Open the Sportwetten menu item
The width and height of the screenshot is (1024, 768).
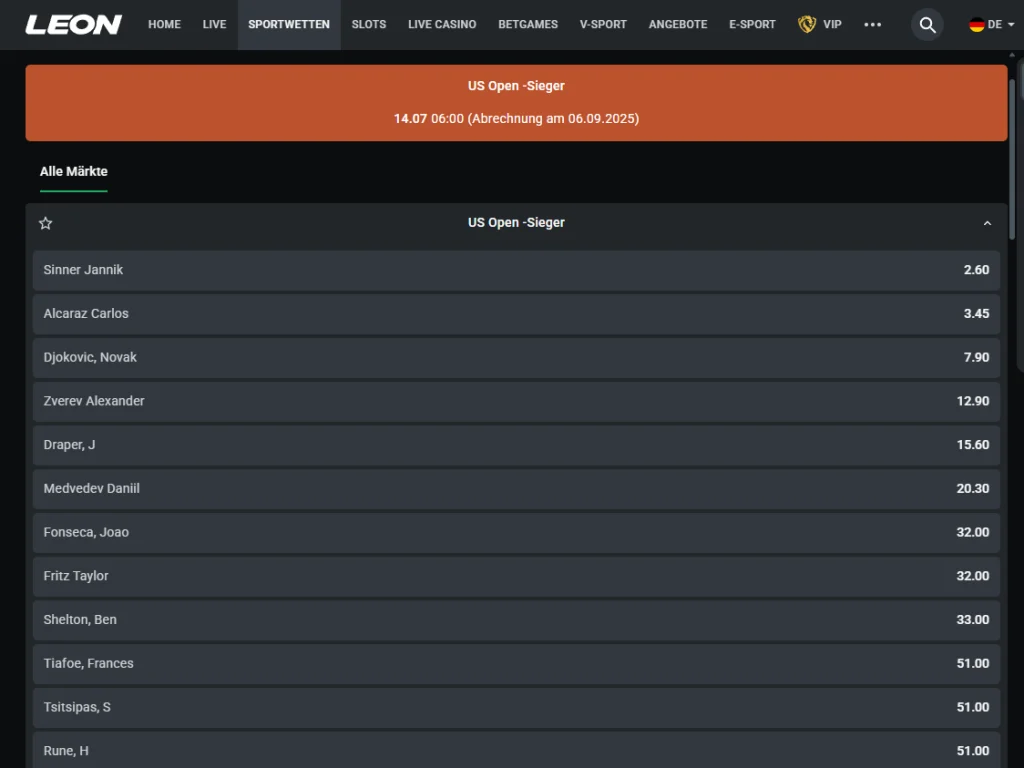click(289, 24)
